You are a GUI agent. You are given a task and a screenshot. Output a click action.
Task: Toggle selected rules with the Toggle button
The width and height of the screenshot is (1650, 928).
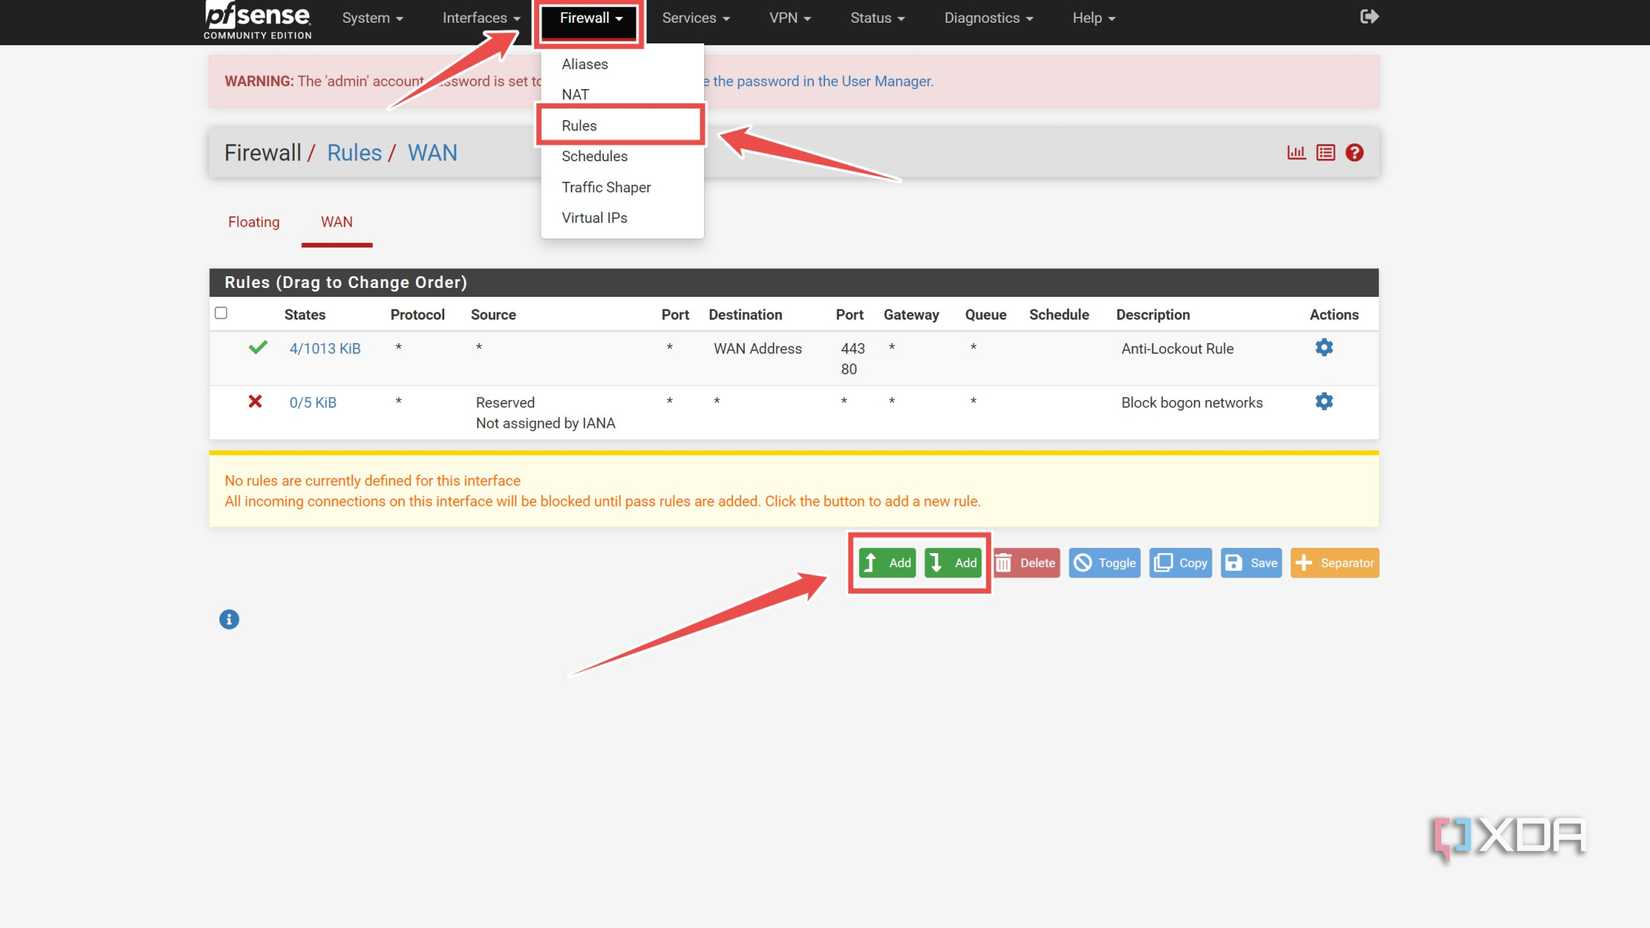[1104, 562]
